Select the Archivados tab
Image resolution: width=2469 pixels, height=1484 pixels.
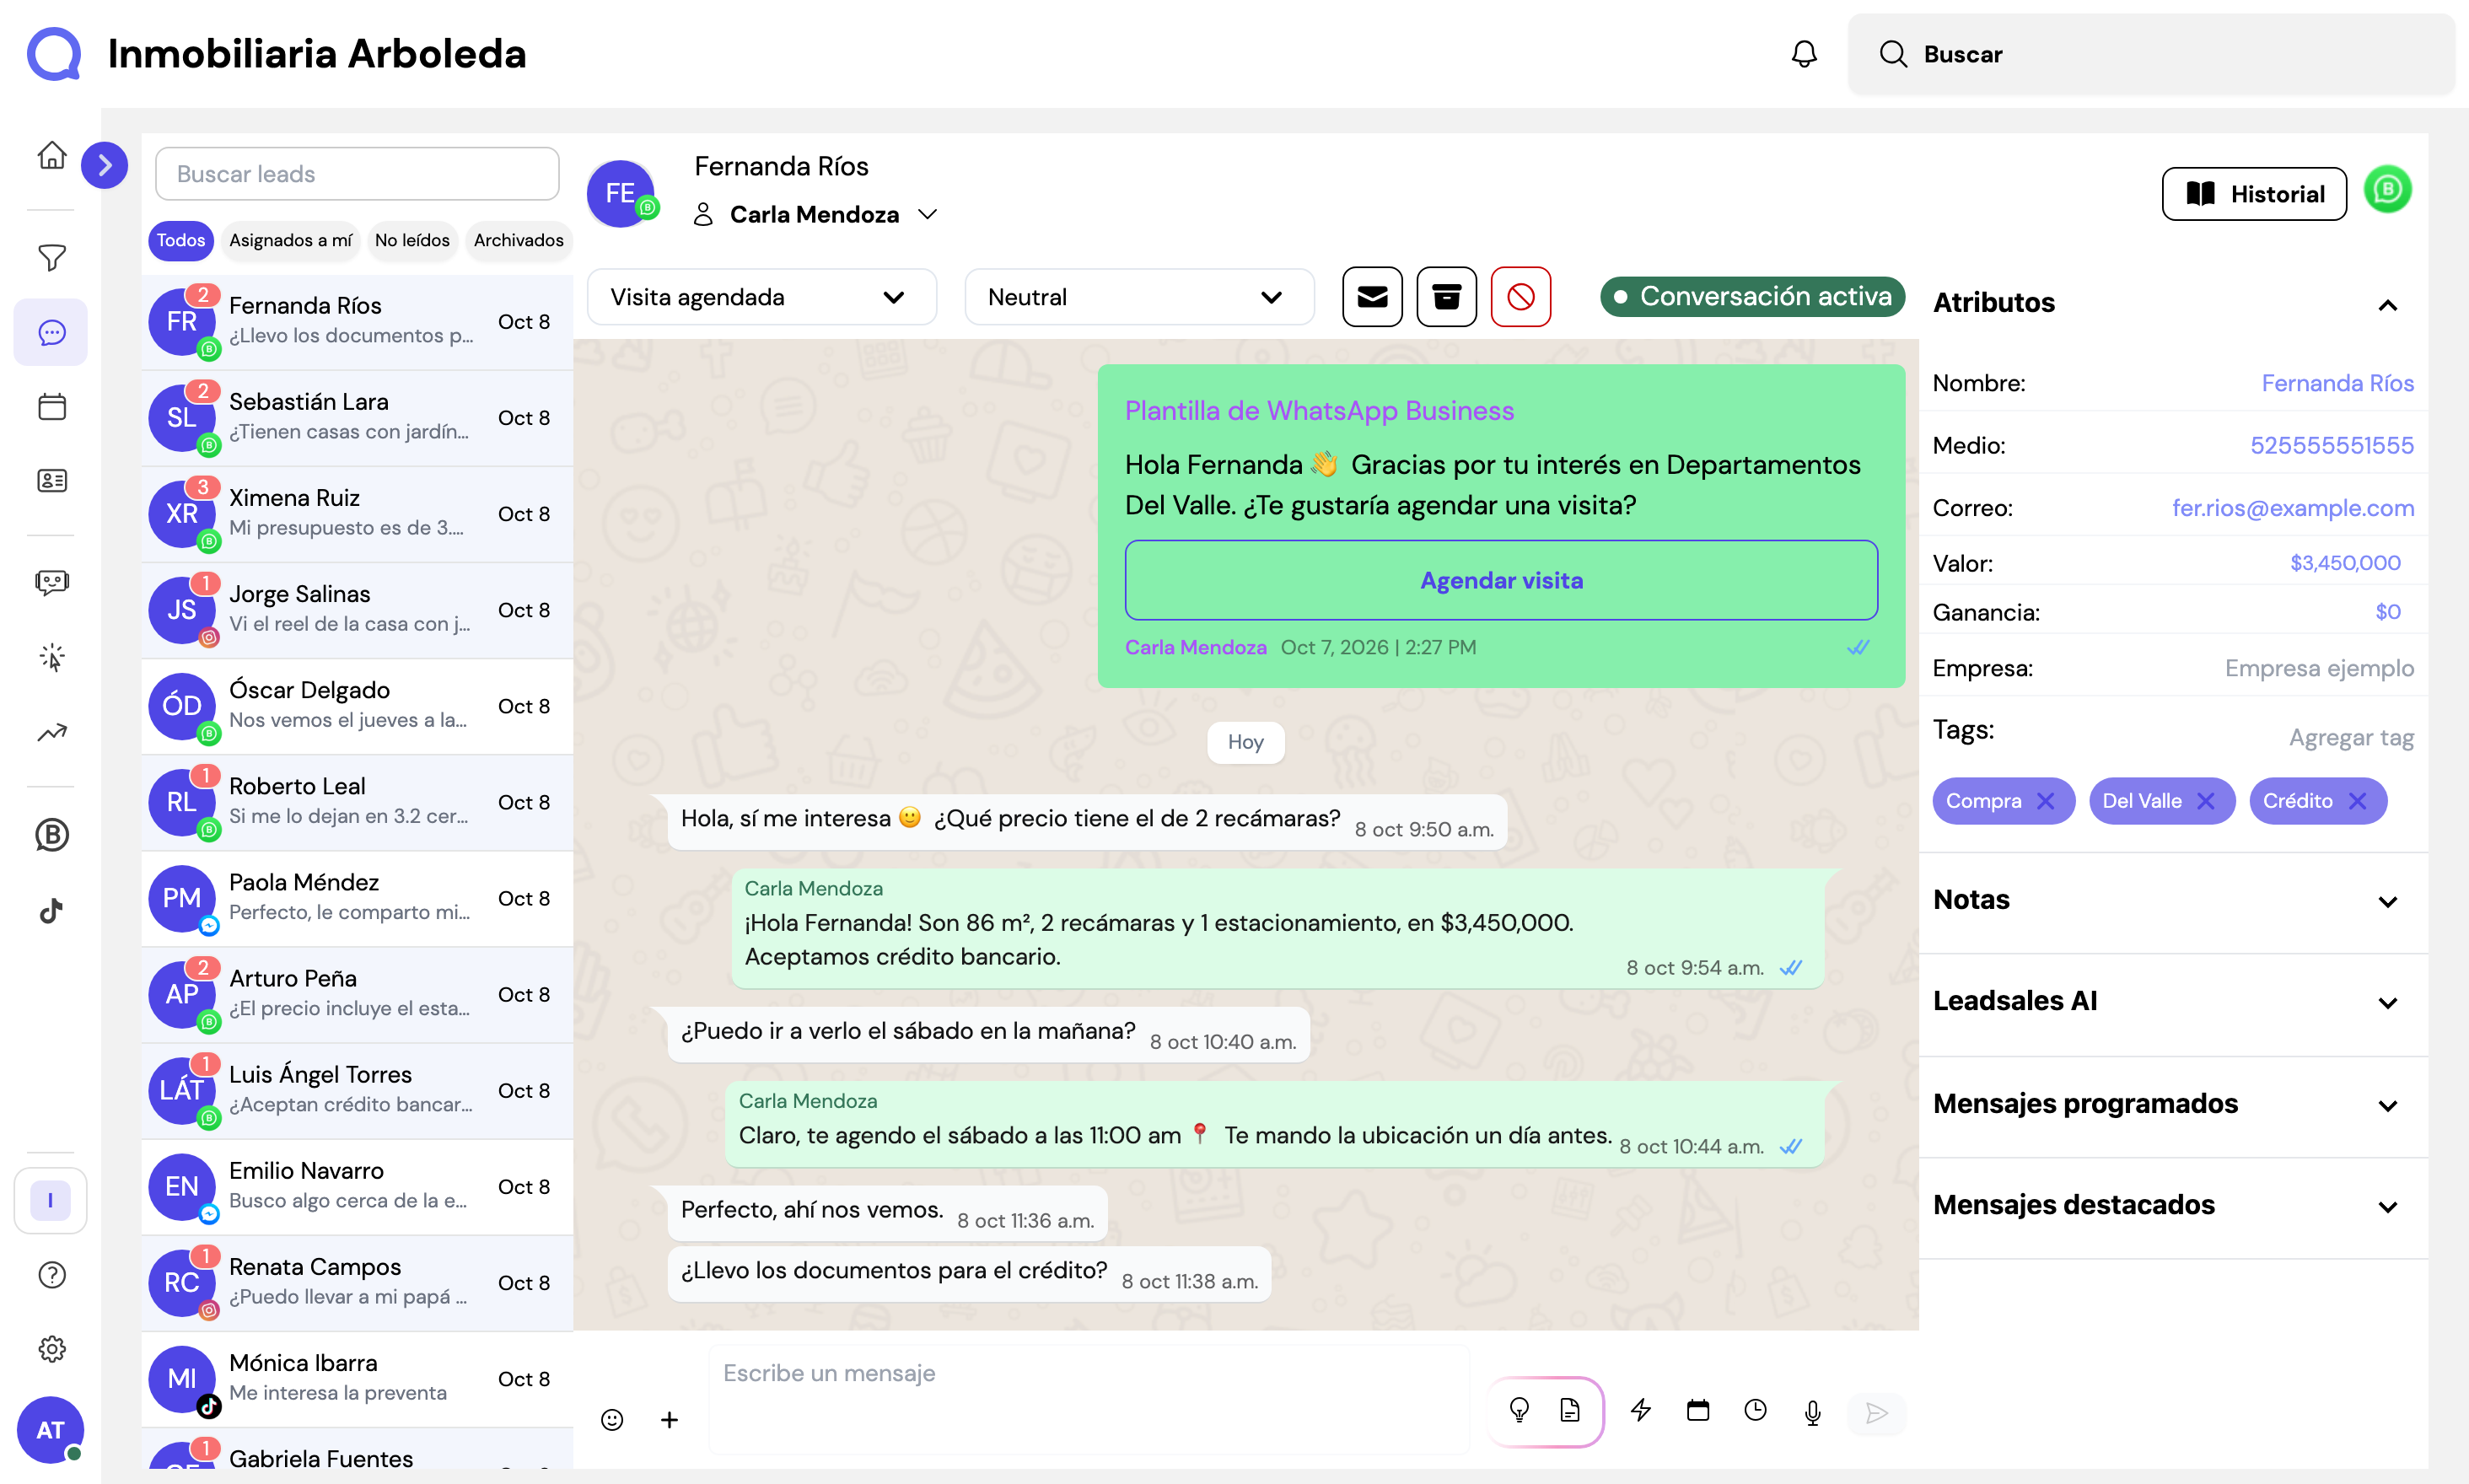coord(518,240)
